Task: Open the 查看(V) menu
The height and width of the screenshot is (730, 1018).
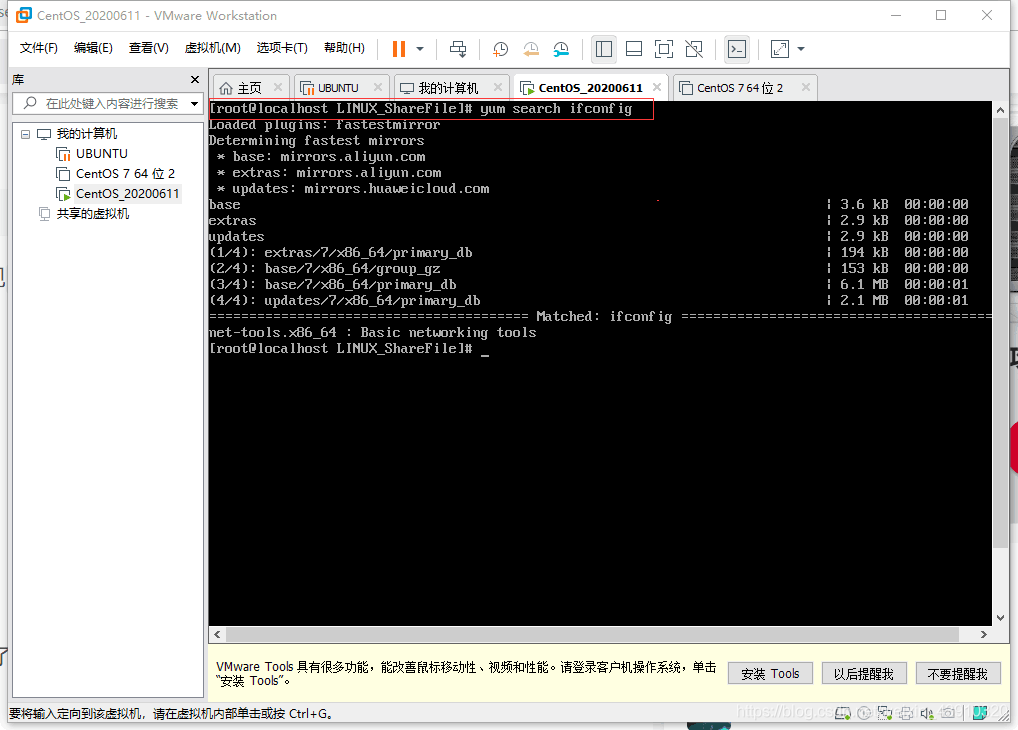Action: tap(149, 48)
